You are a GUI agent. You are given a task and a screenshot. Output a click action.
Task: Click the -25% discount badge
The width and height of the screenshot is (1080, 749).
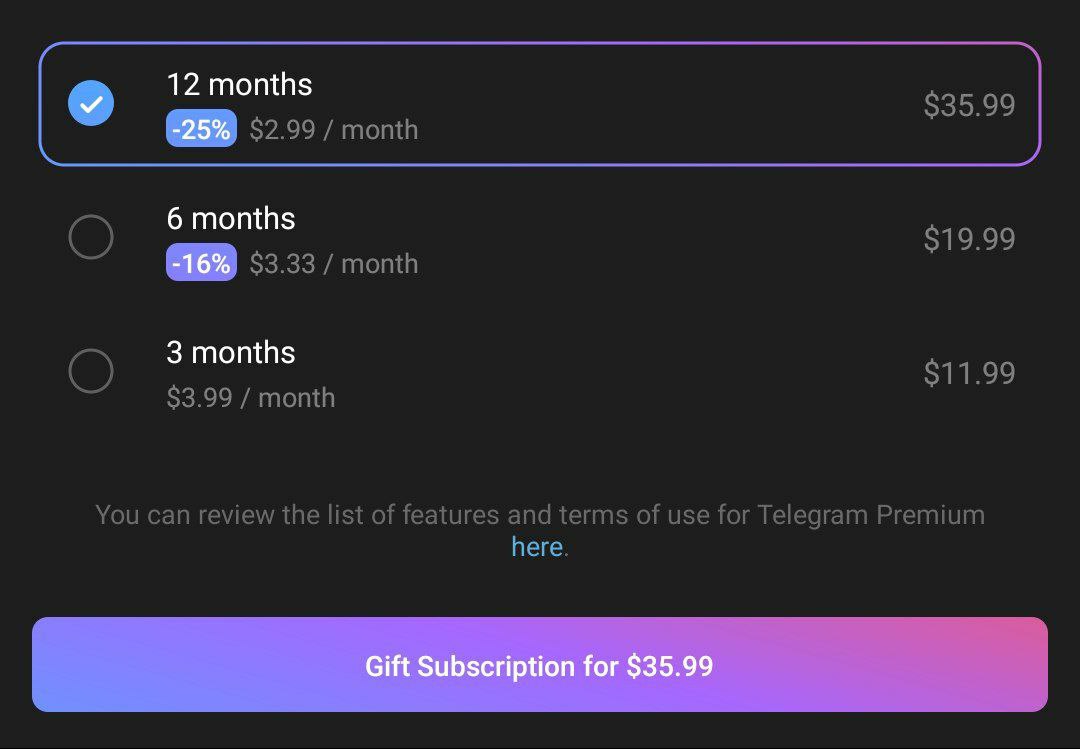click(201, 129)
